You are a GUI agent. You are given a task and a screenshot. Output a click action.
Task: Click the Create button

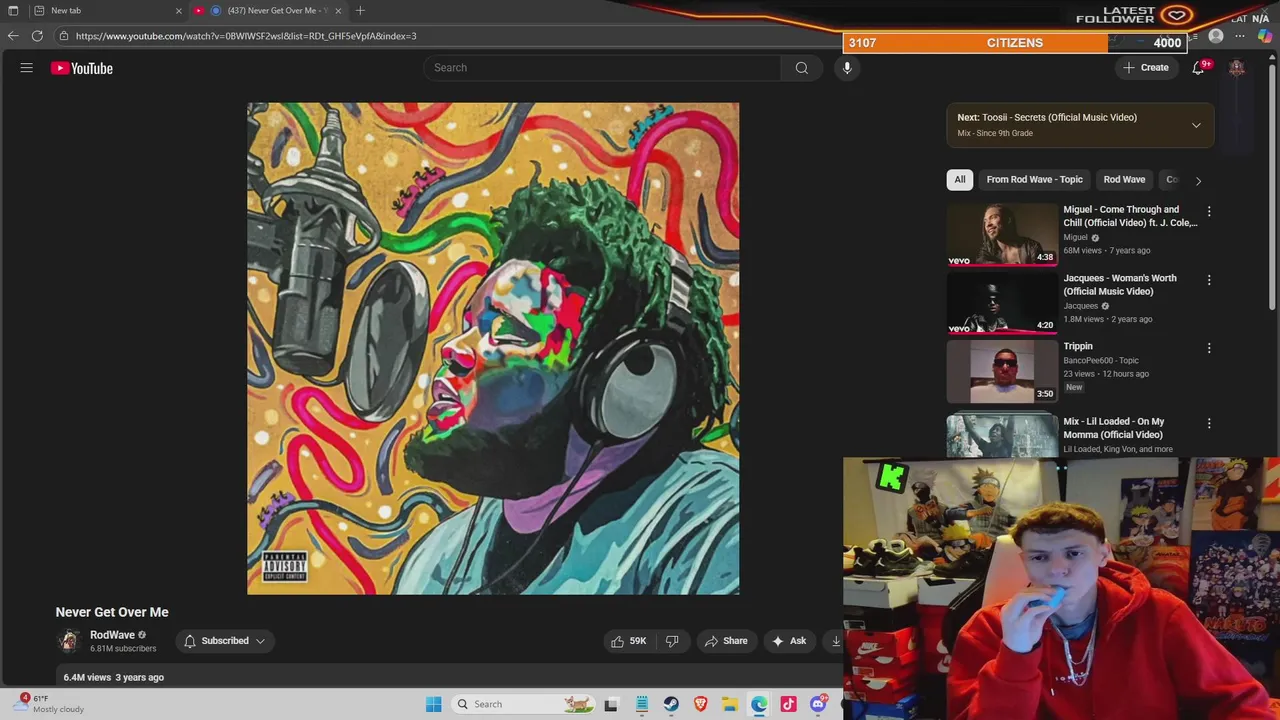coord(1146,68)
